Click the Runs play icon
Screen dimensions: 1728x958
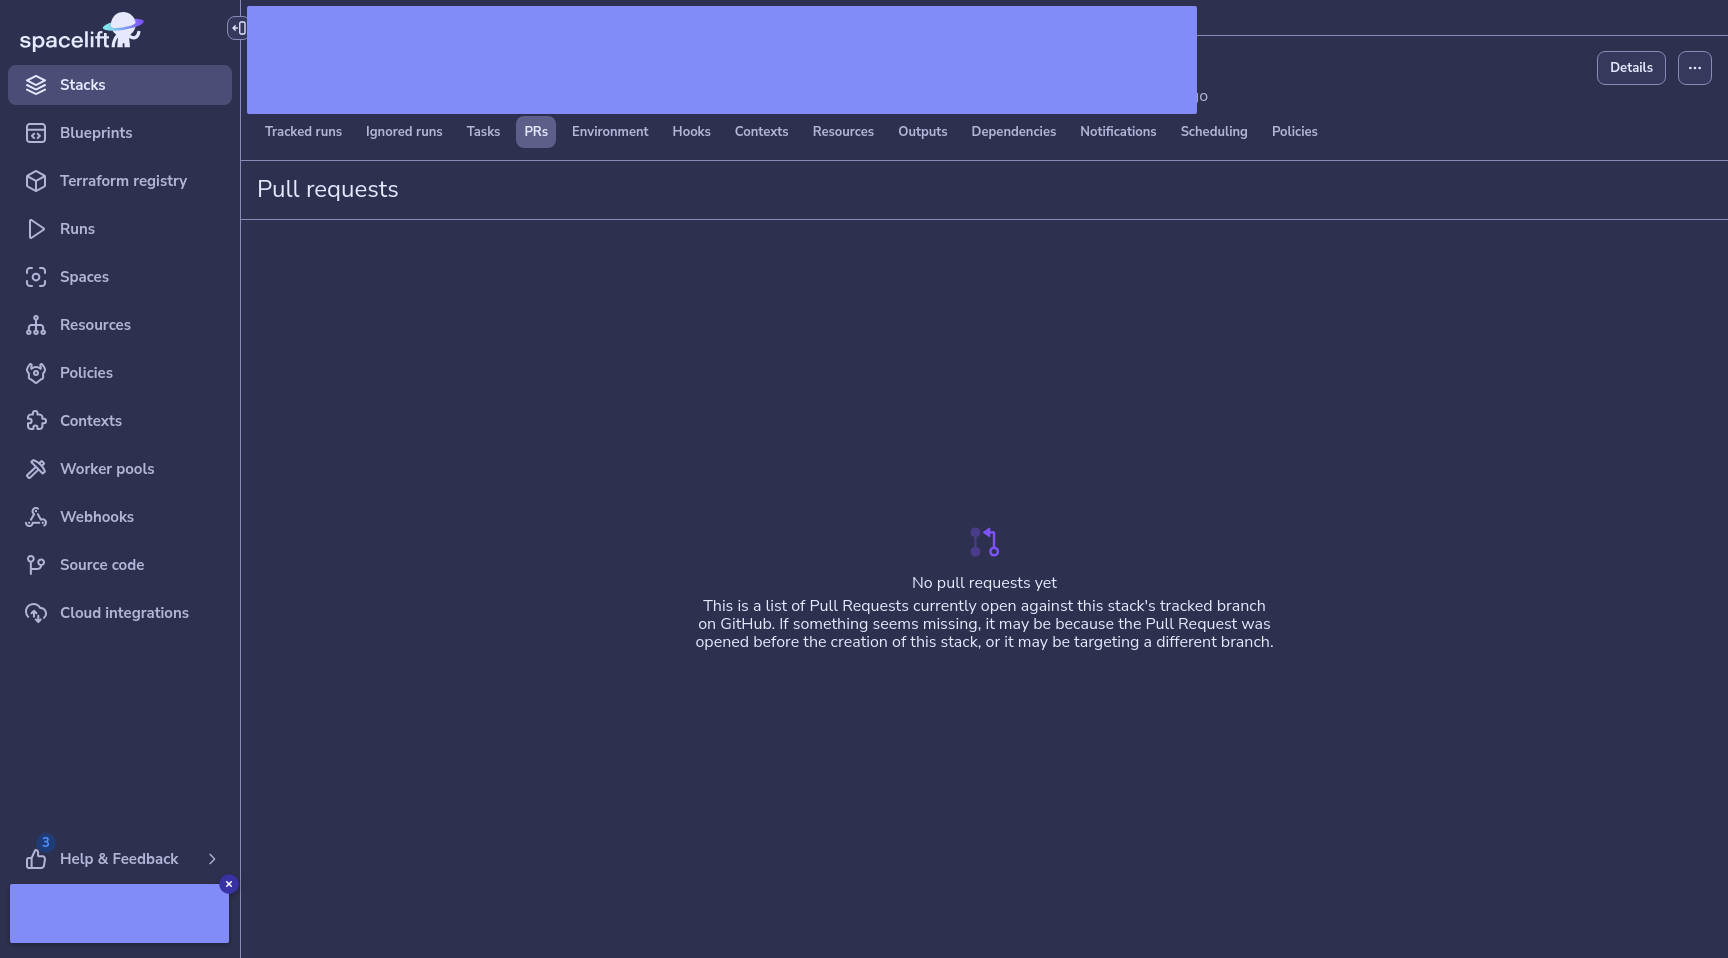(x=36, y=229)
